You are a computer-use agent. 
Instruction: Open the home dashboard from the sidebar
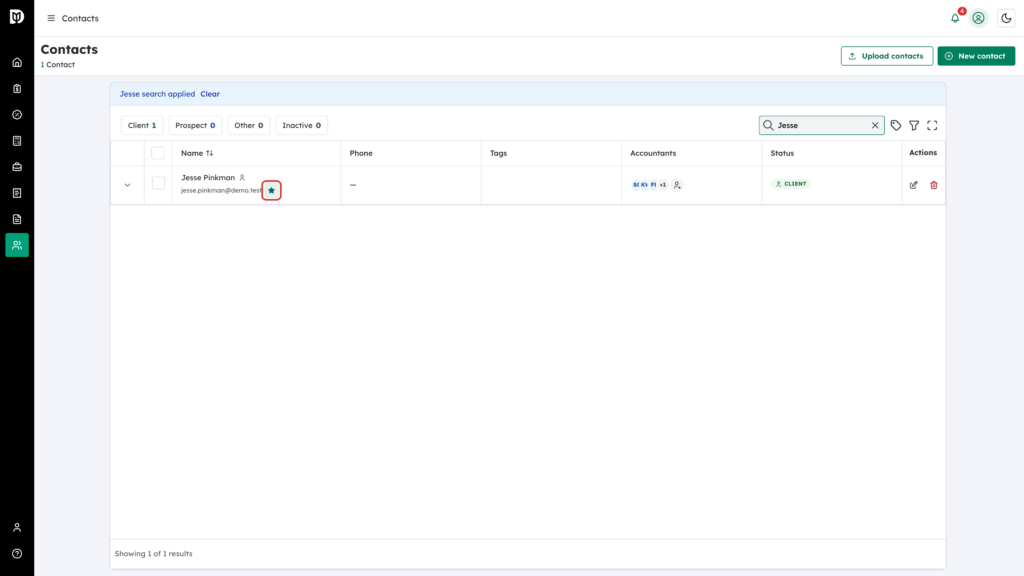tap(17, 63)
